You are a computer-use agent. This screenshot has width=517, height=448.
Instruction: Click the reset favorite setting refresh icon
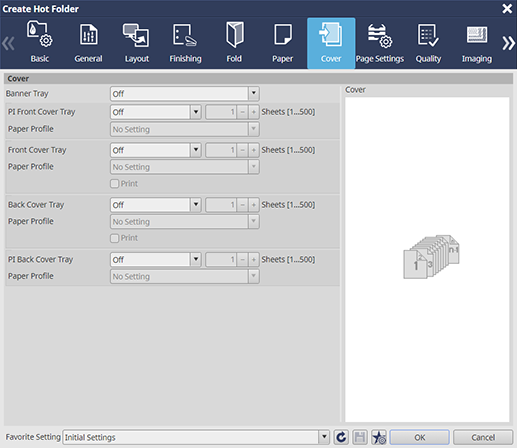coord(341,437)
